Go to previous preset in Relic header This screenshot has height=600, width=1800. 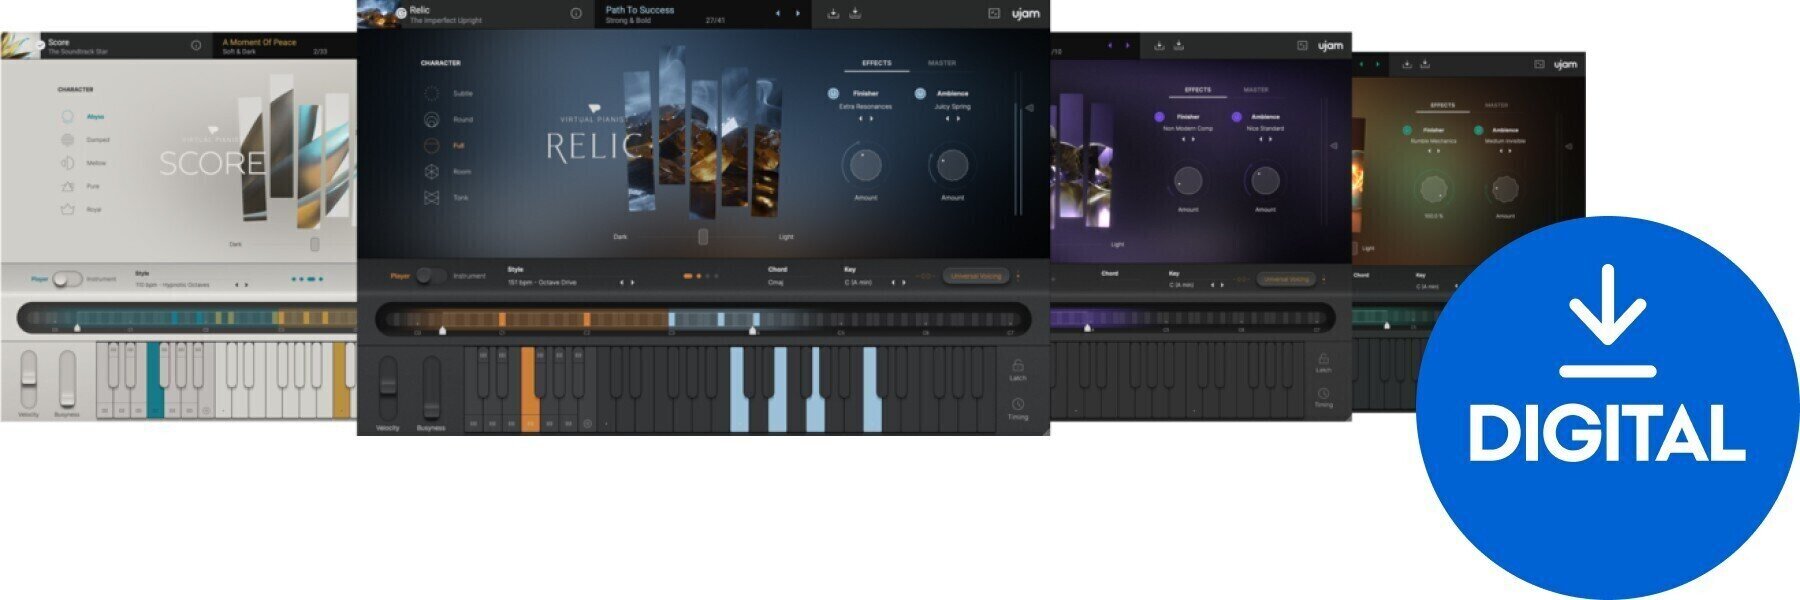click(778, 14)
